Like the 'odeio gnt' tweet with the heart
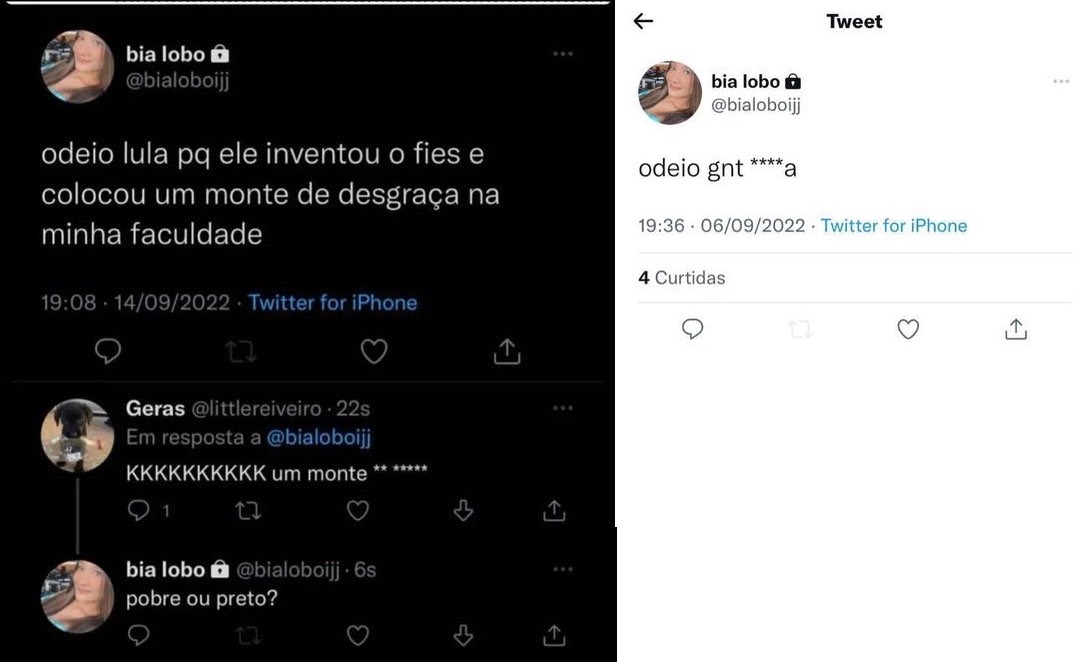 pyautogui.click(x=908, y=329)
